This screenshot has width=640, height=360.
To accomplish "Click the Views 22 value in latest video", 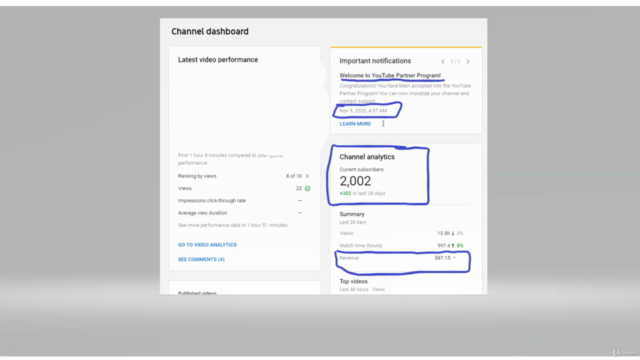I will tap(299, 188).
